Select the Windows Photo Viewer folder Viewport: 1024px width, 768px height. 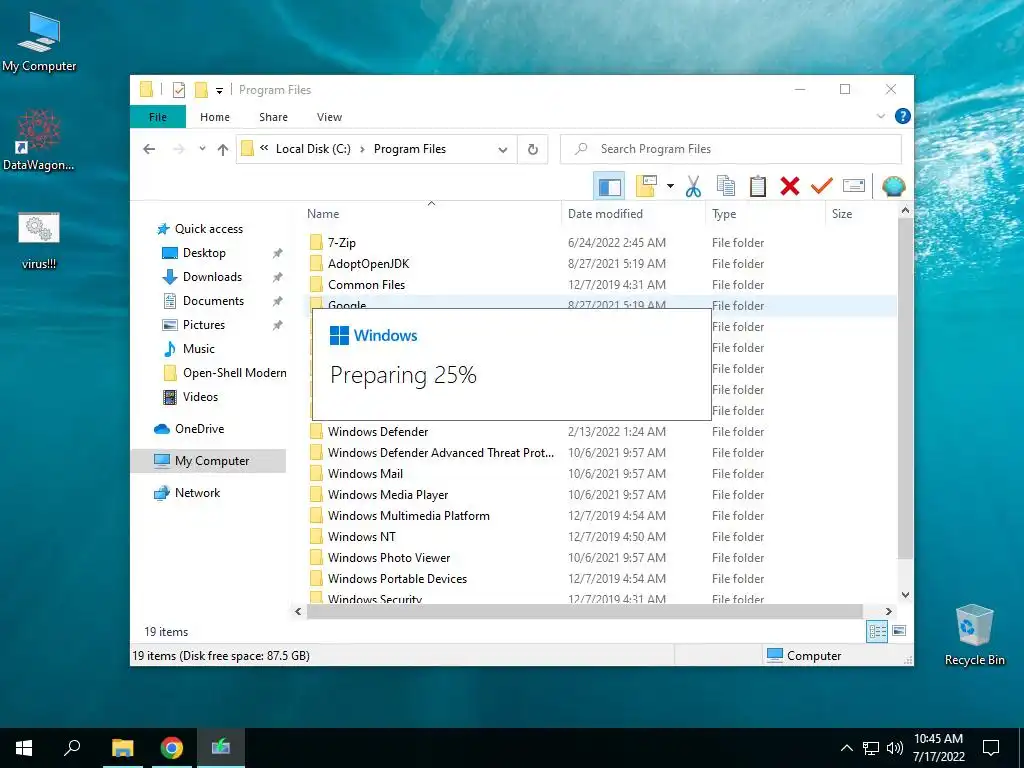[389, 558]
